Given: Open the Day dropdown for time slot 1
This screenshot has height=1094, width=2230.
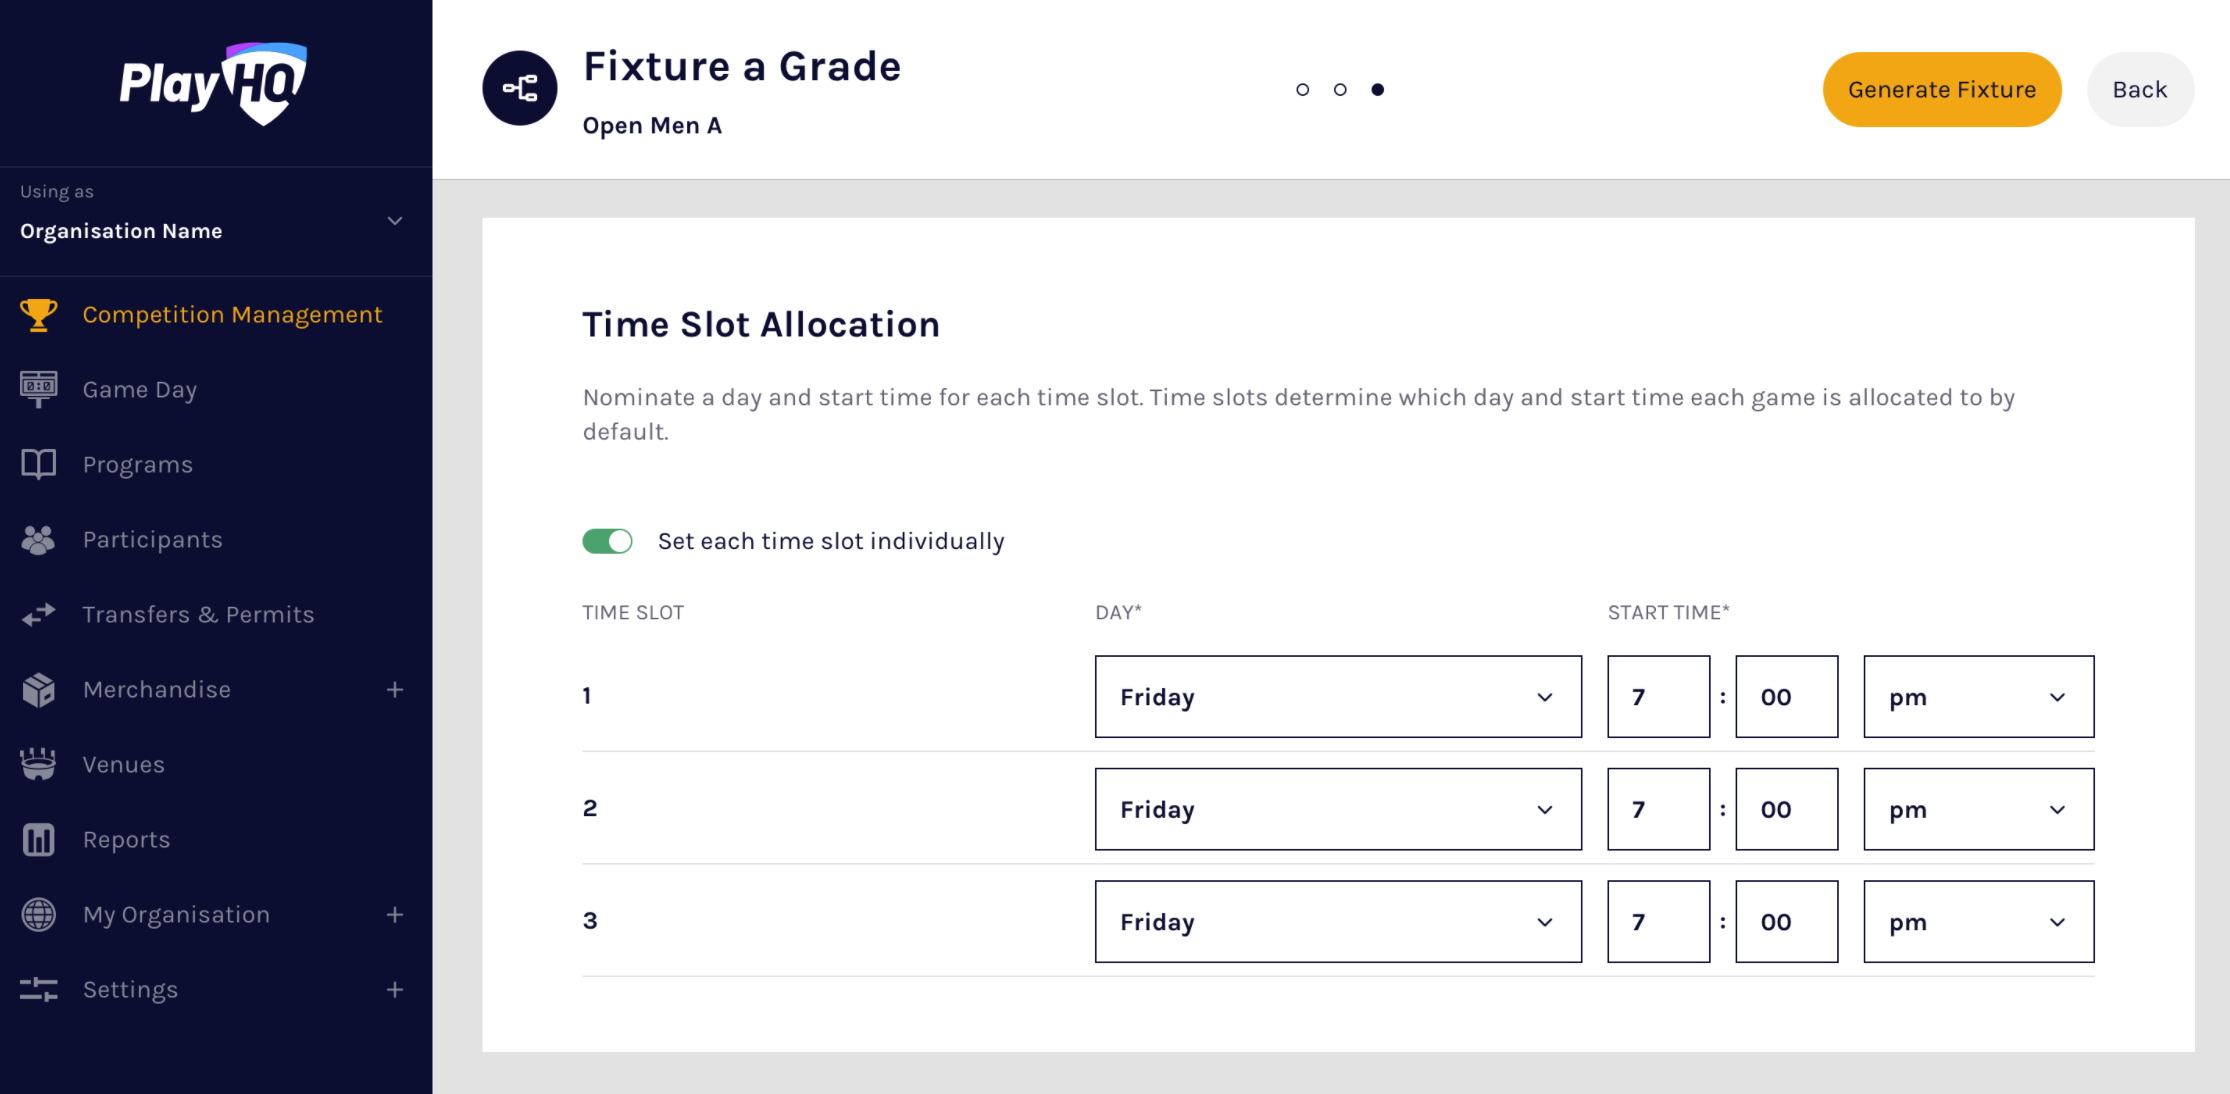Looking at the screenshot, I should click(1338, 697).
